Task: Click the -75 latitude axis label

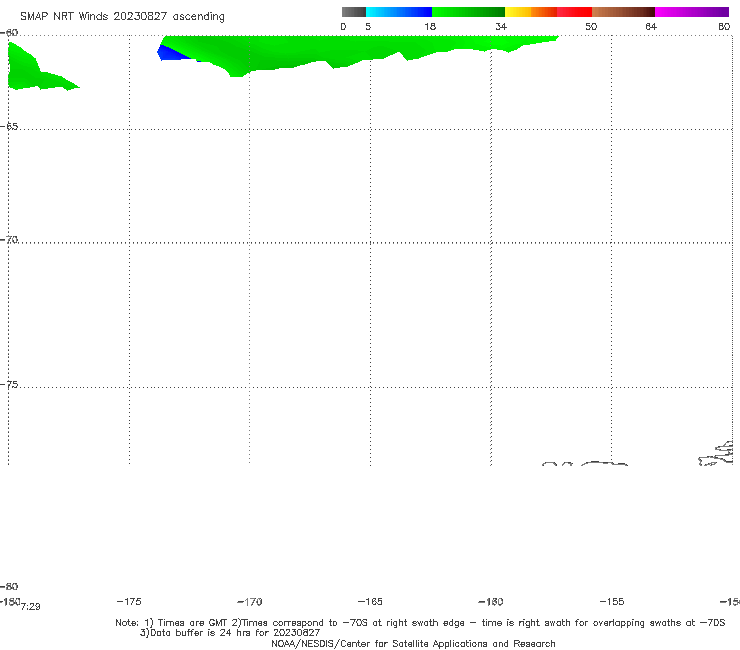Action: (9, 385)
